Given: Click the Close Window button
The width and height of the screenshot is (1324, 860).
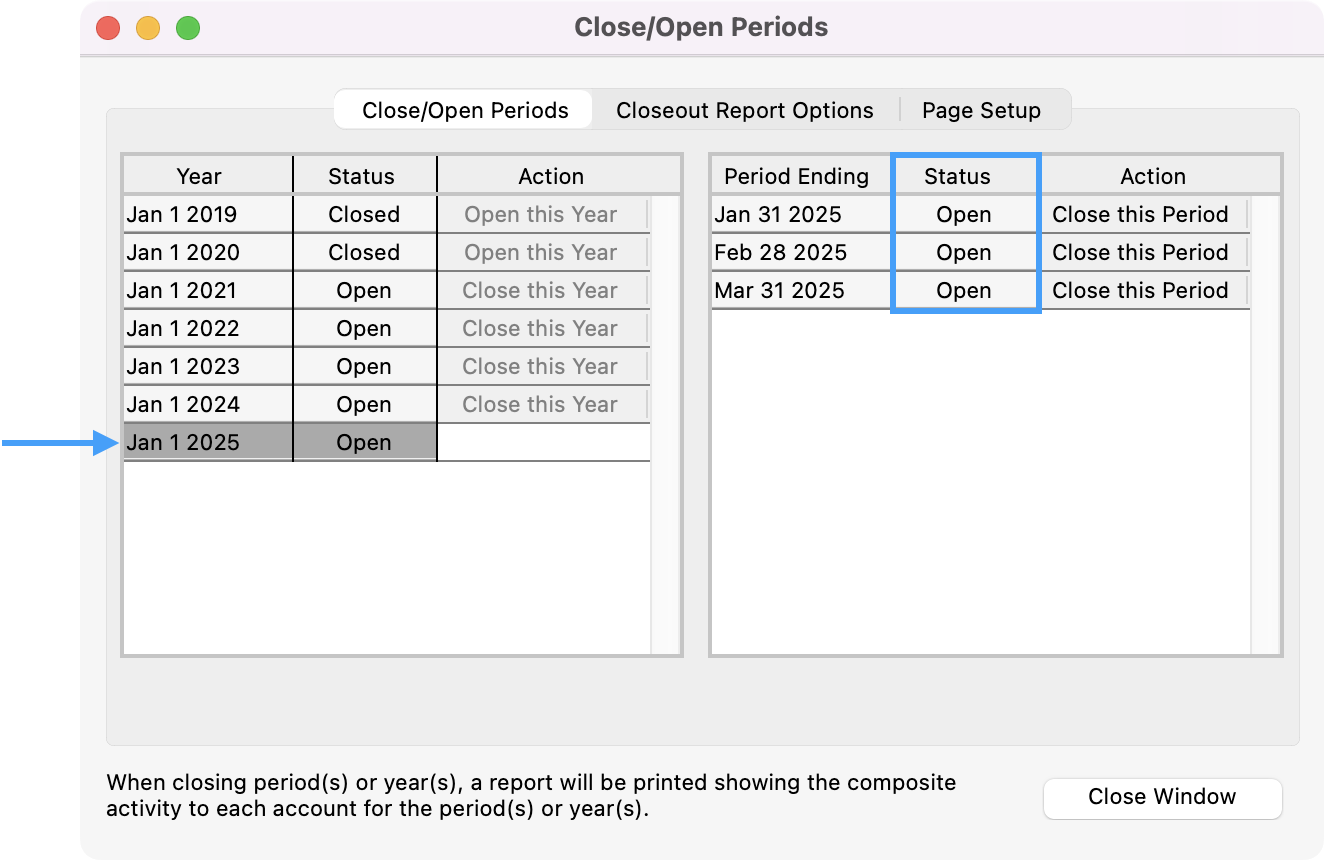Looking at the screenshot, I should (1161, 797).
